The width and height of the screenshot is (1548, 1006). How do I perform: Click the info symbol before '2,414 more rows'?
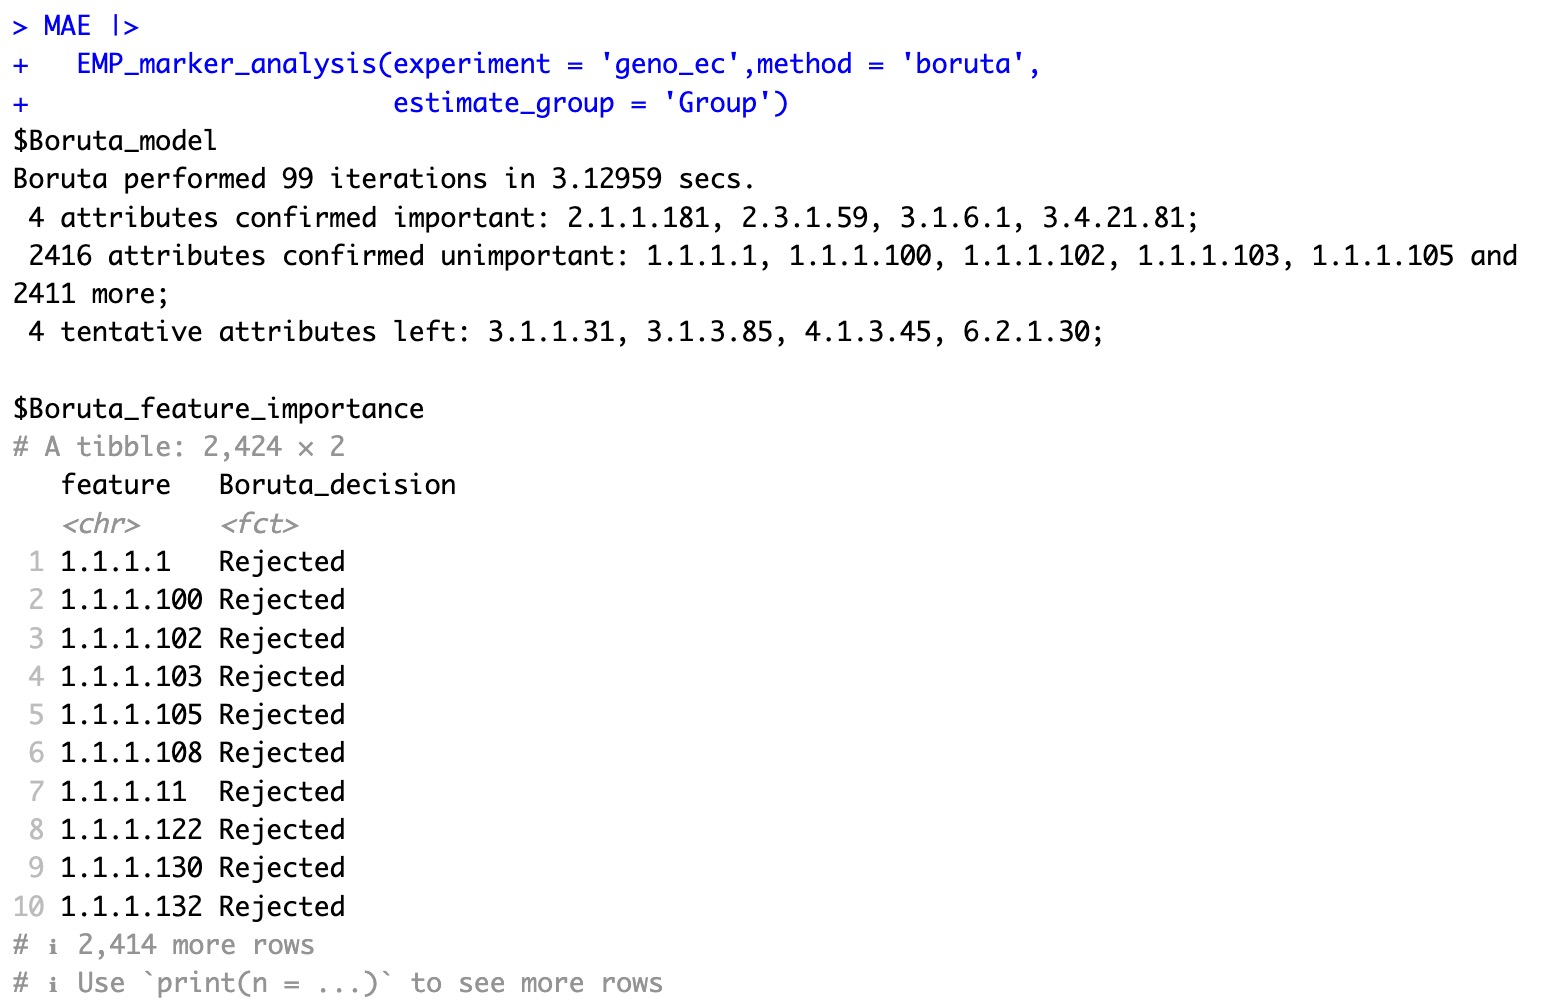pyautogui.click(x=53, y=946)
